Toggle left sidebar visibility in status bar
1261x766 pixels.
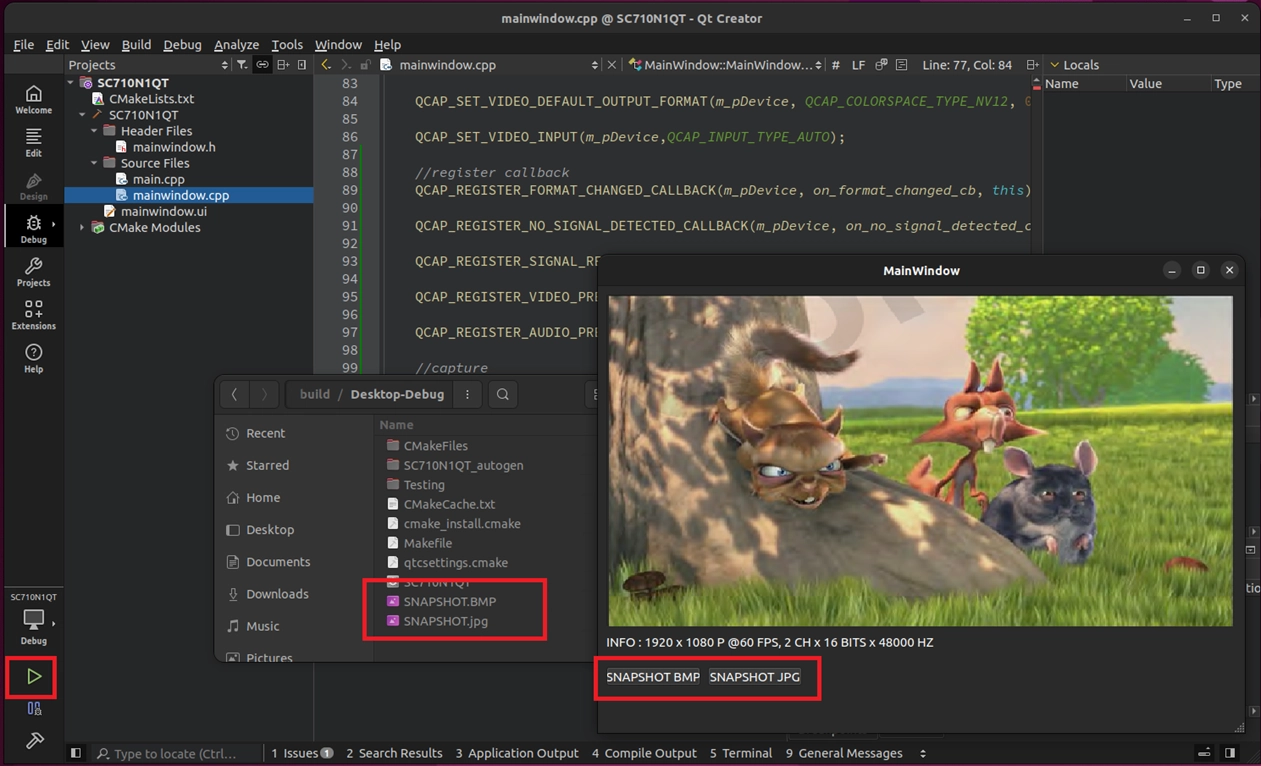pos(75,753)
